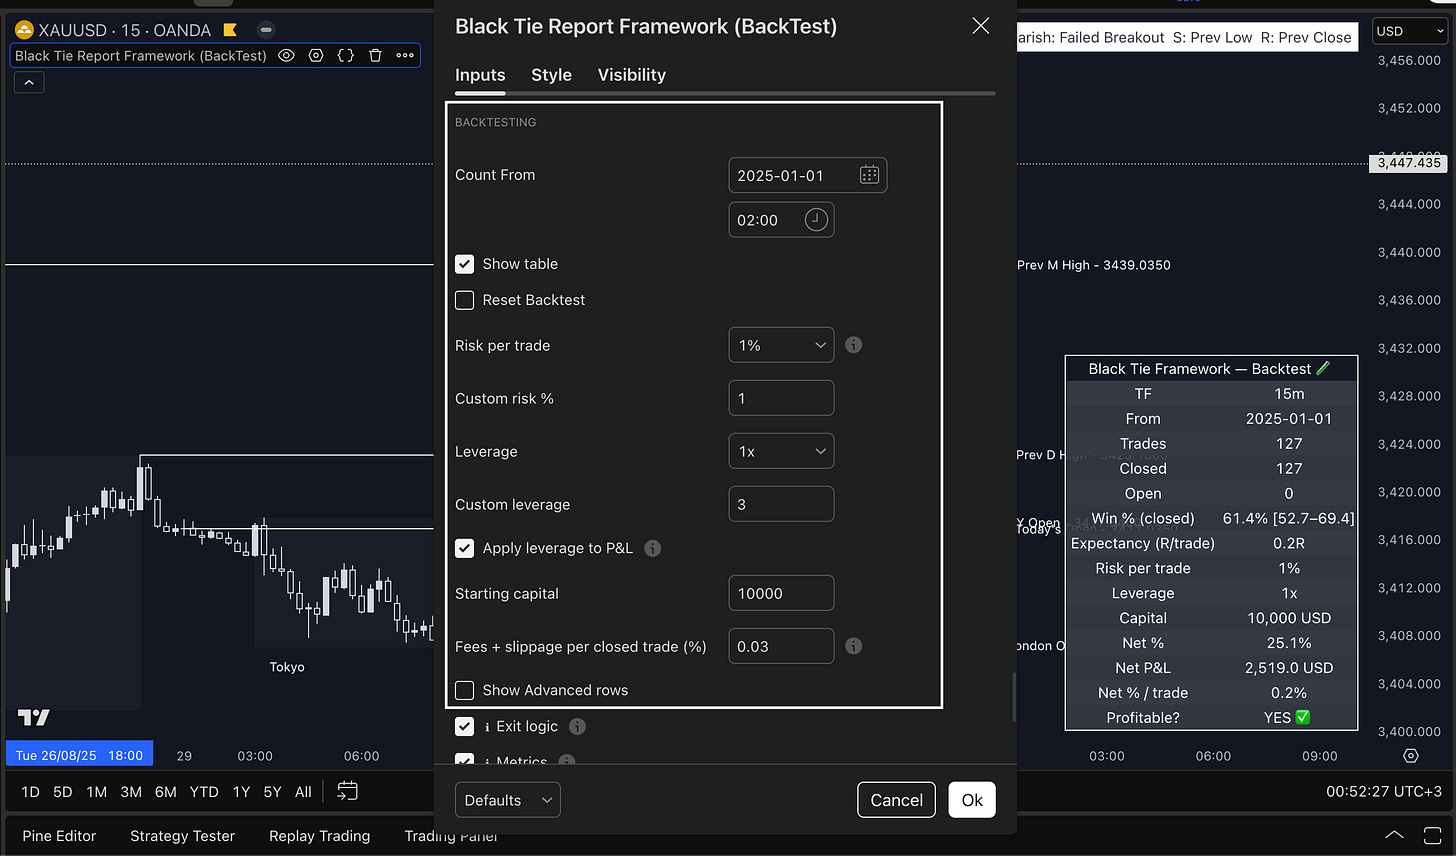
Task: Open chart scale settings gear icon
Action: click(x=1411, y=756)
